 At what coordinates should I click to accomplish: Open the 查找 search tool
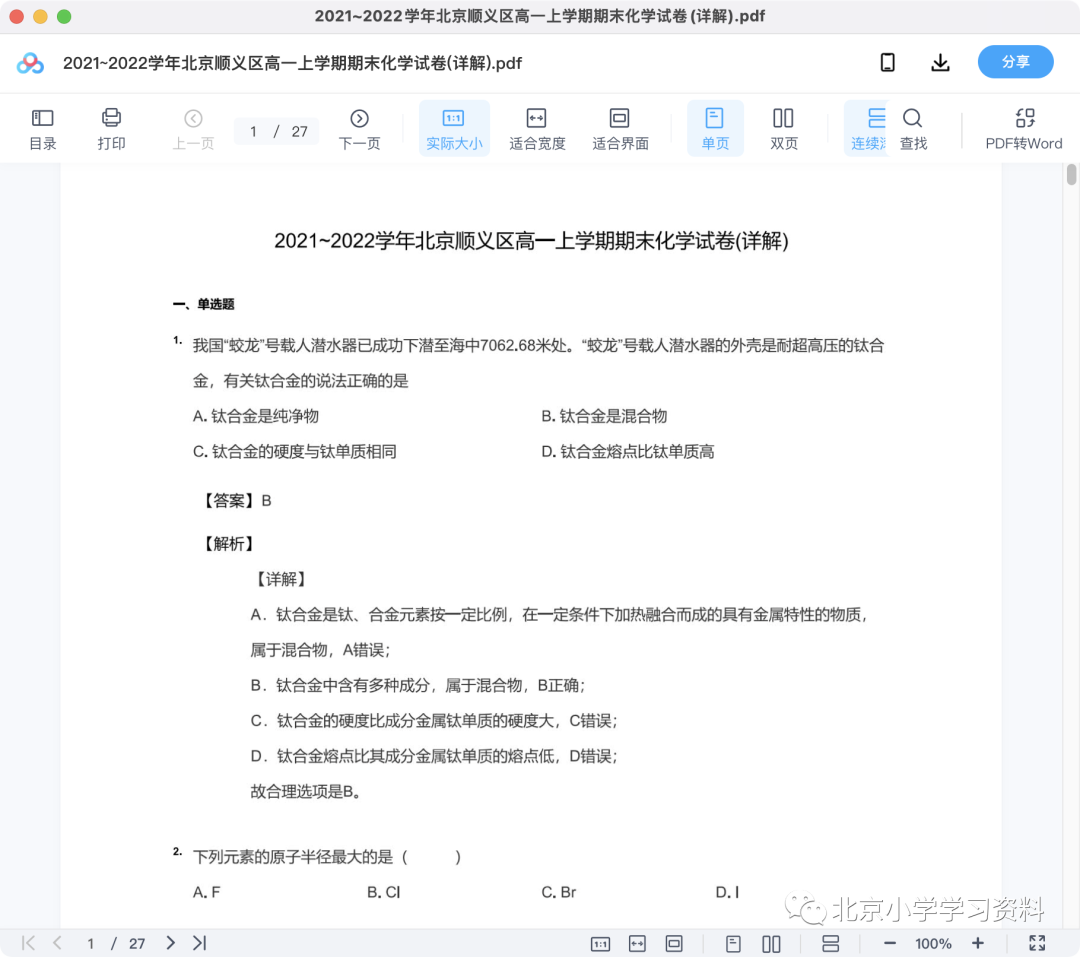(x=913, y=129)
